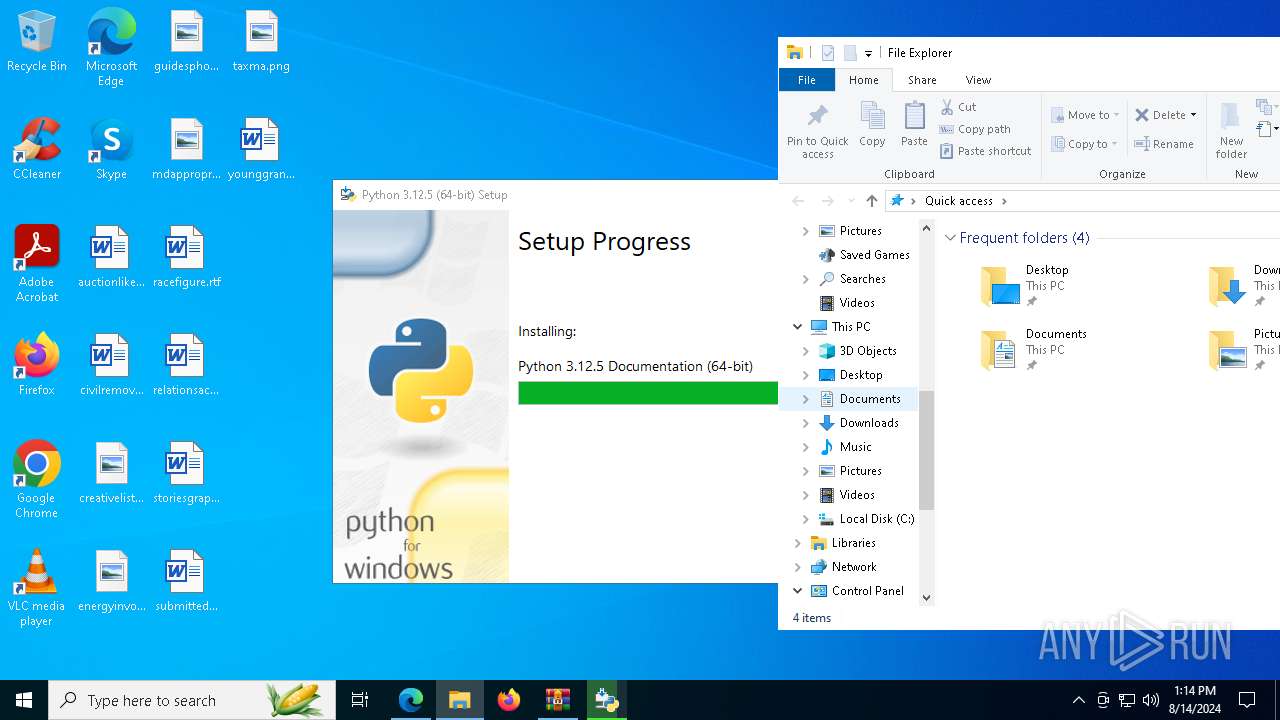Open Adobe Acrobat desktop shortcut
The image size is (1280, 720).
point(37,264)
